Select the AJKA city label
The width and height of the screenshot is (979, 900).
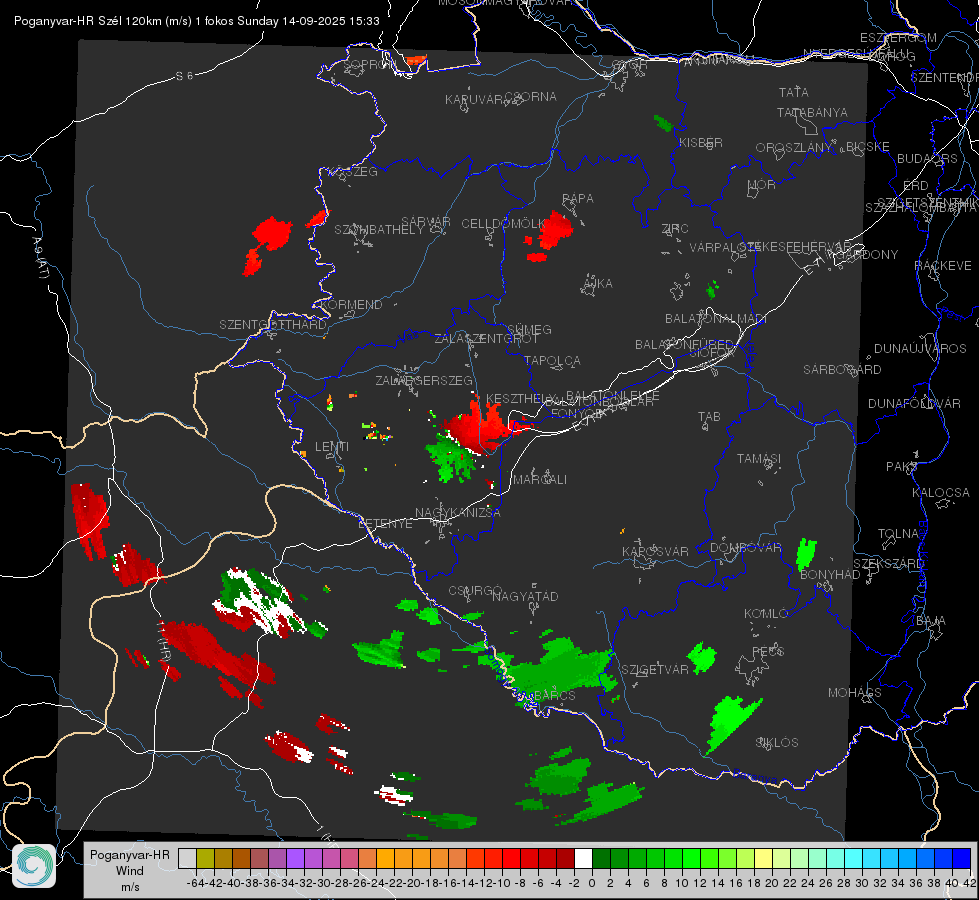[x=598, y=284]
